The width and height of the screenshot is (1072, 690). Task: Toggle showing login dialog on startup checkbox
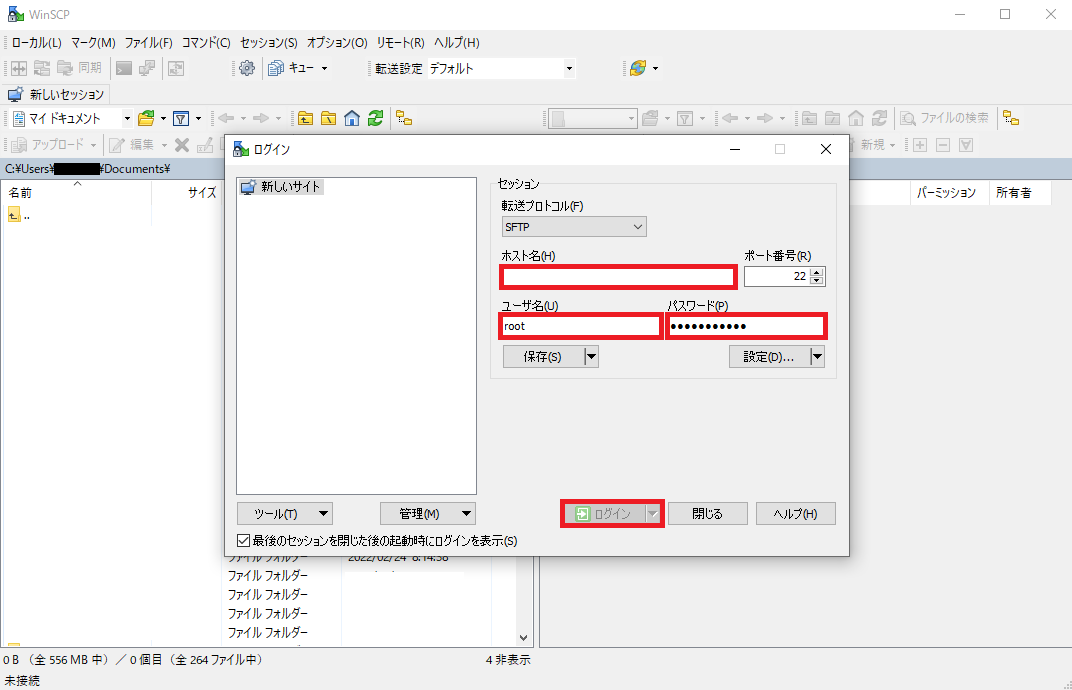click(243, 540)
